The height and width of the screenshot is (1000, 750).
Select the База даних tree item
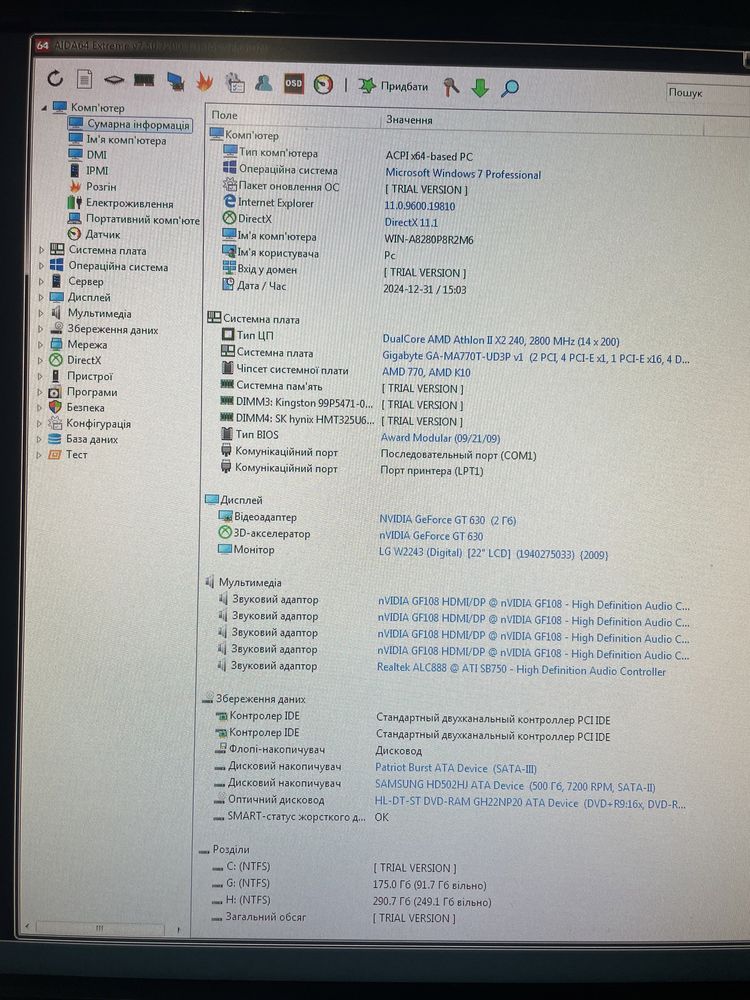tap(84, 439)
